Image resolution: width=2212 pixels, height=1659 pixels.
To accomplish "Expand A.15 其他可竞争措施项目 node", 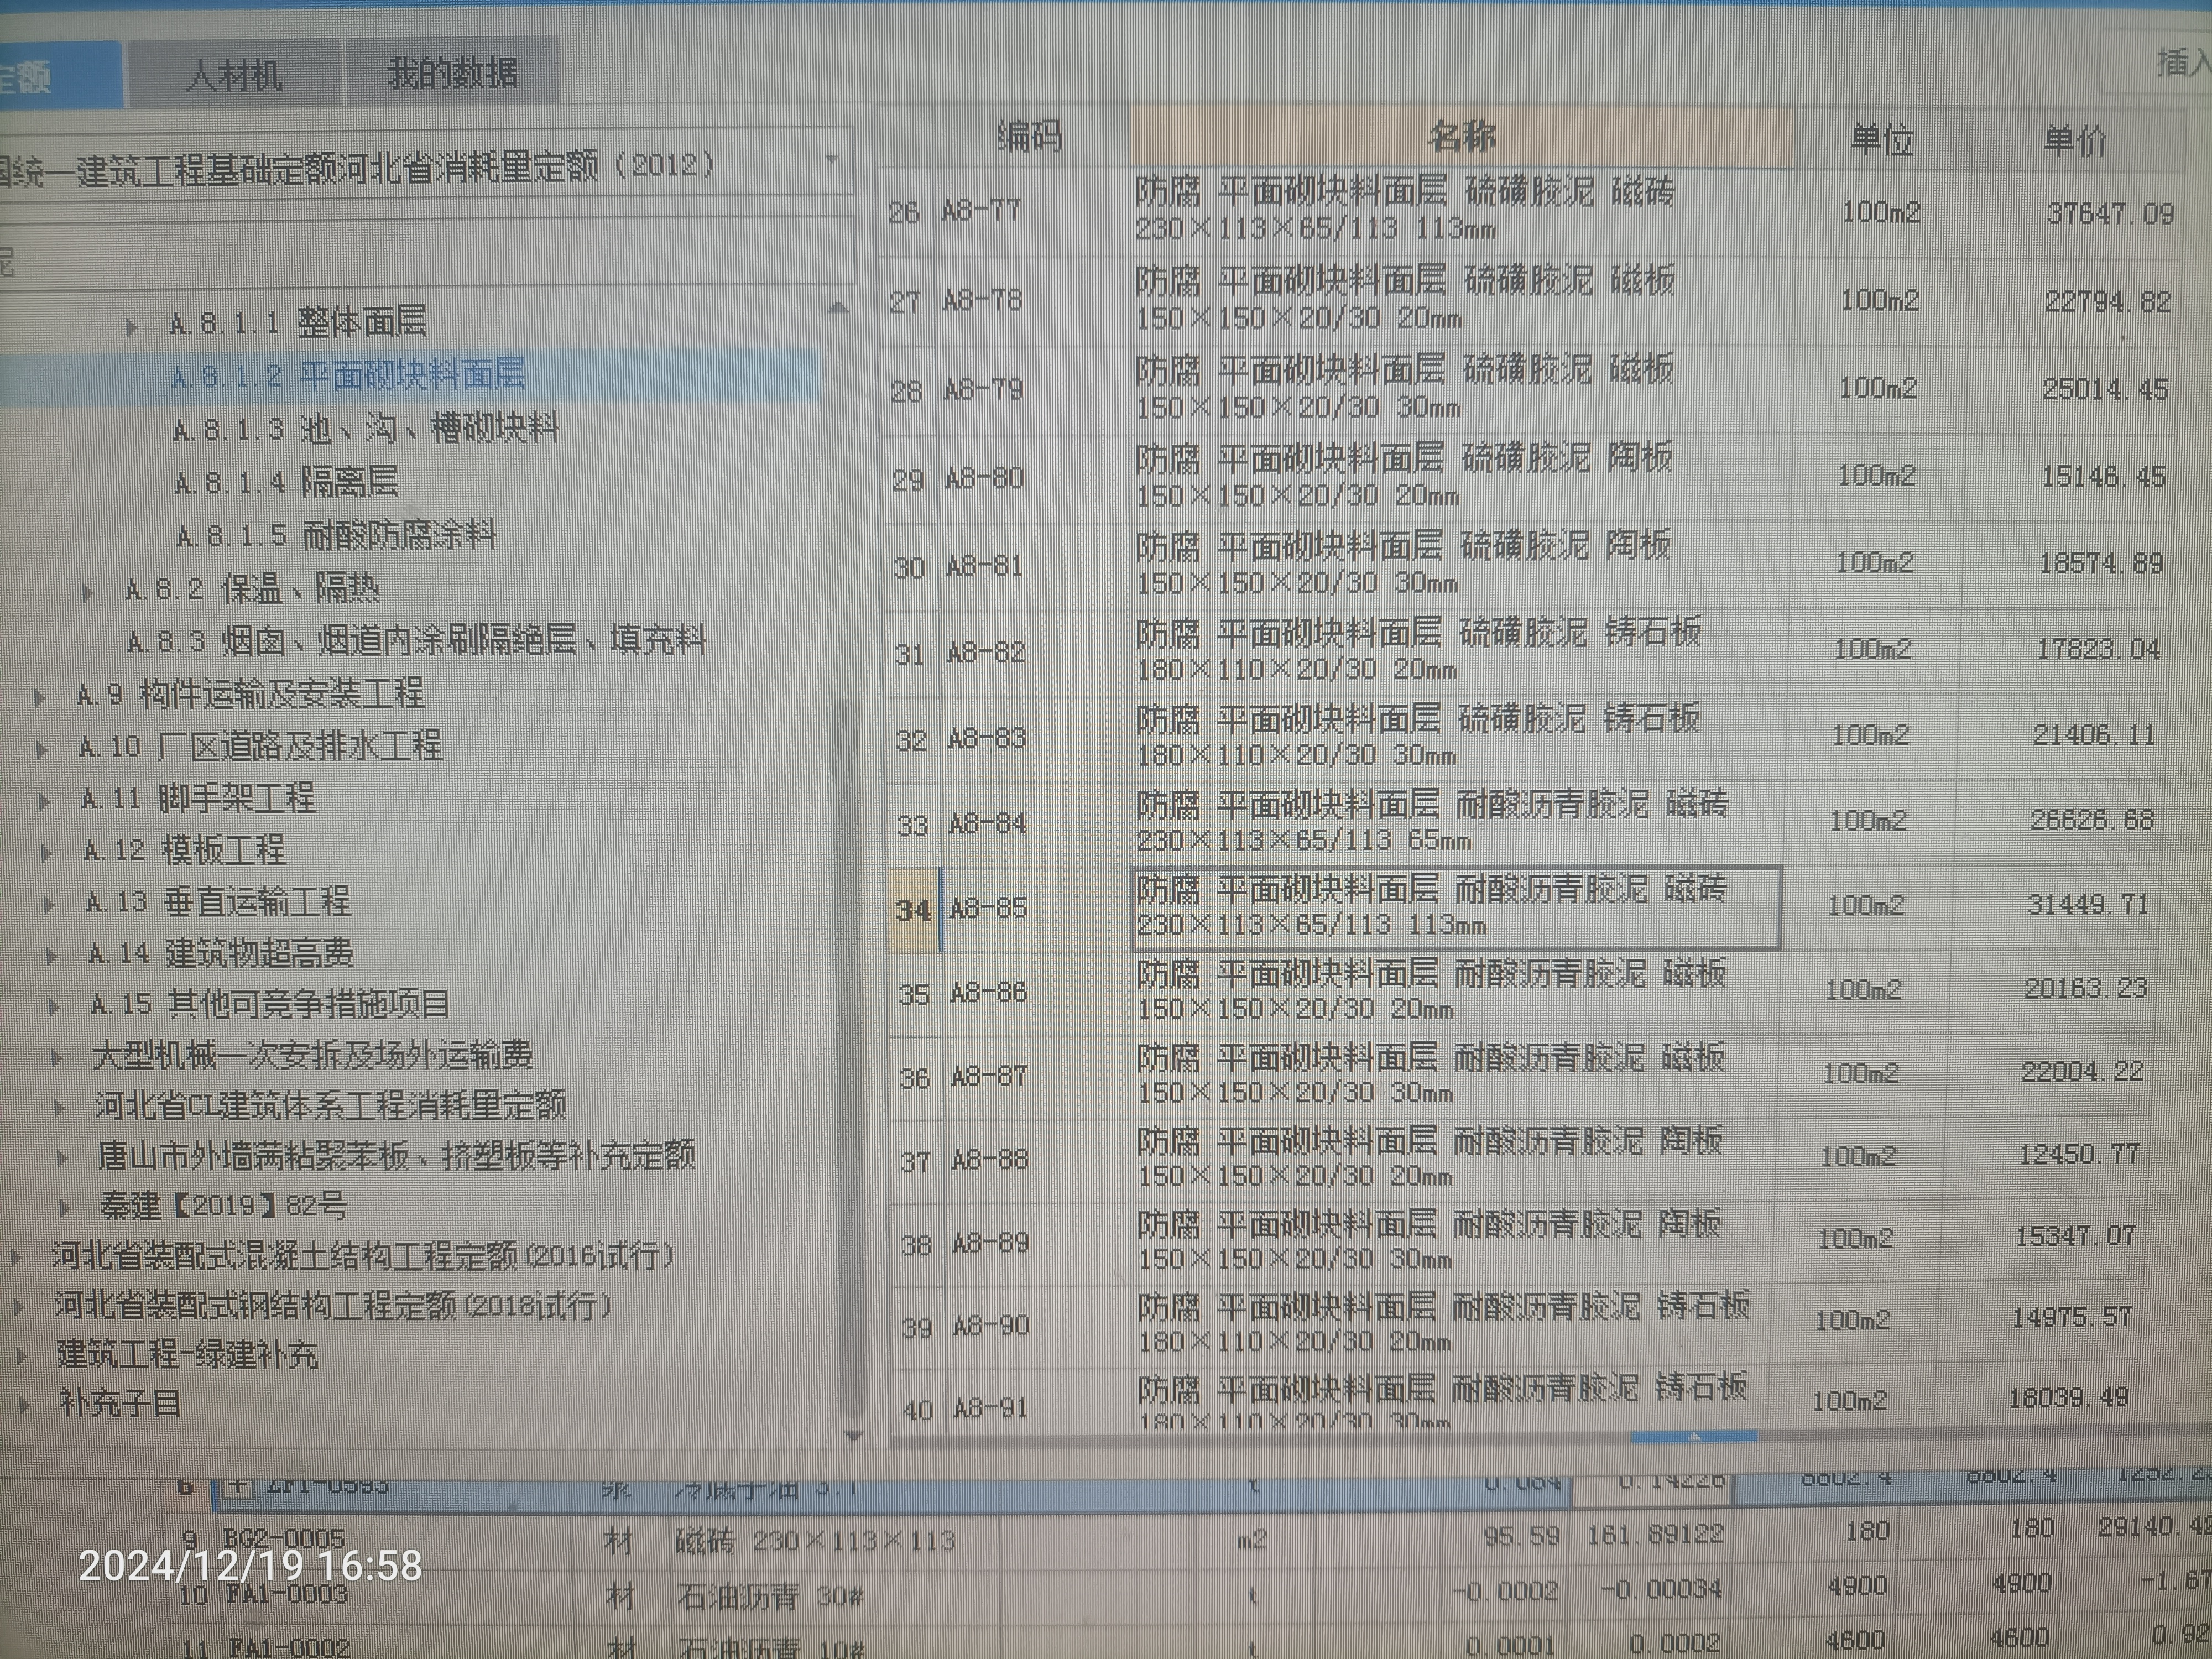I will tap(54, 1007).
